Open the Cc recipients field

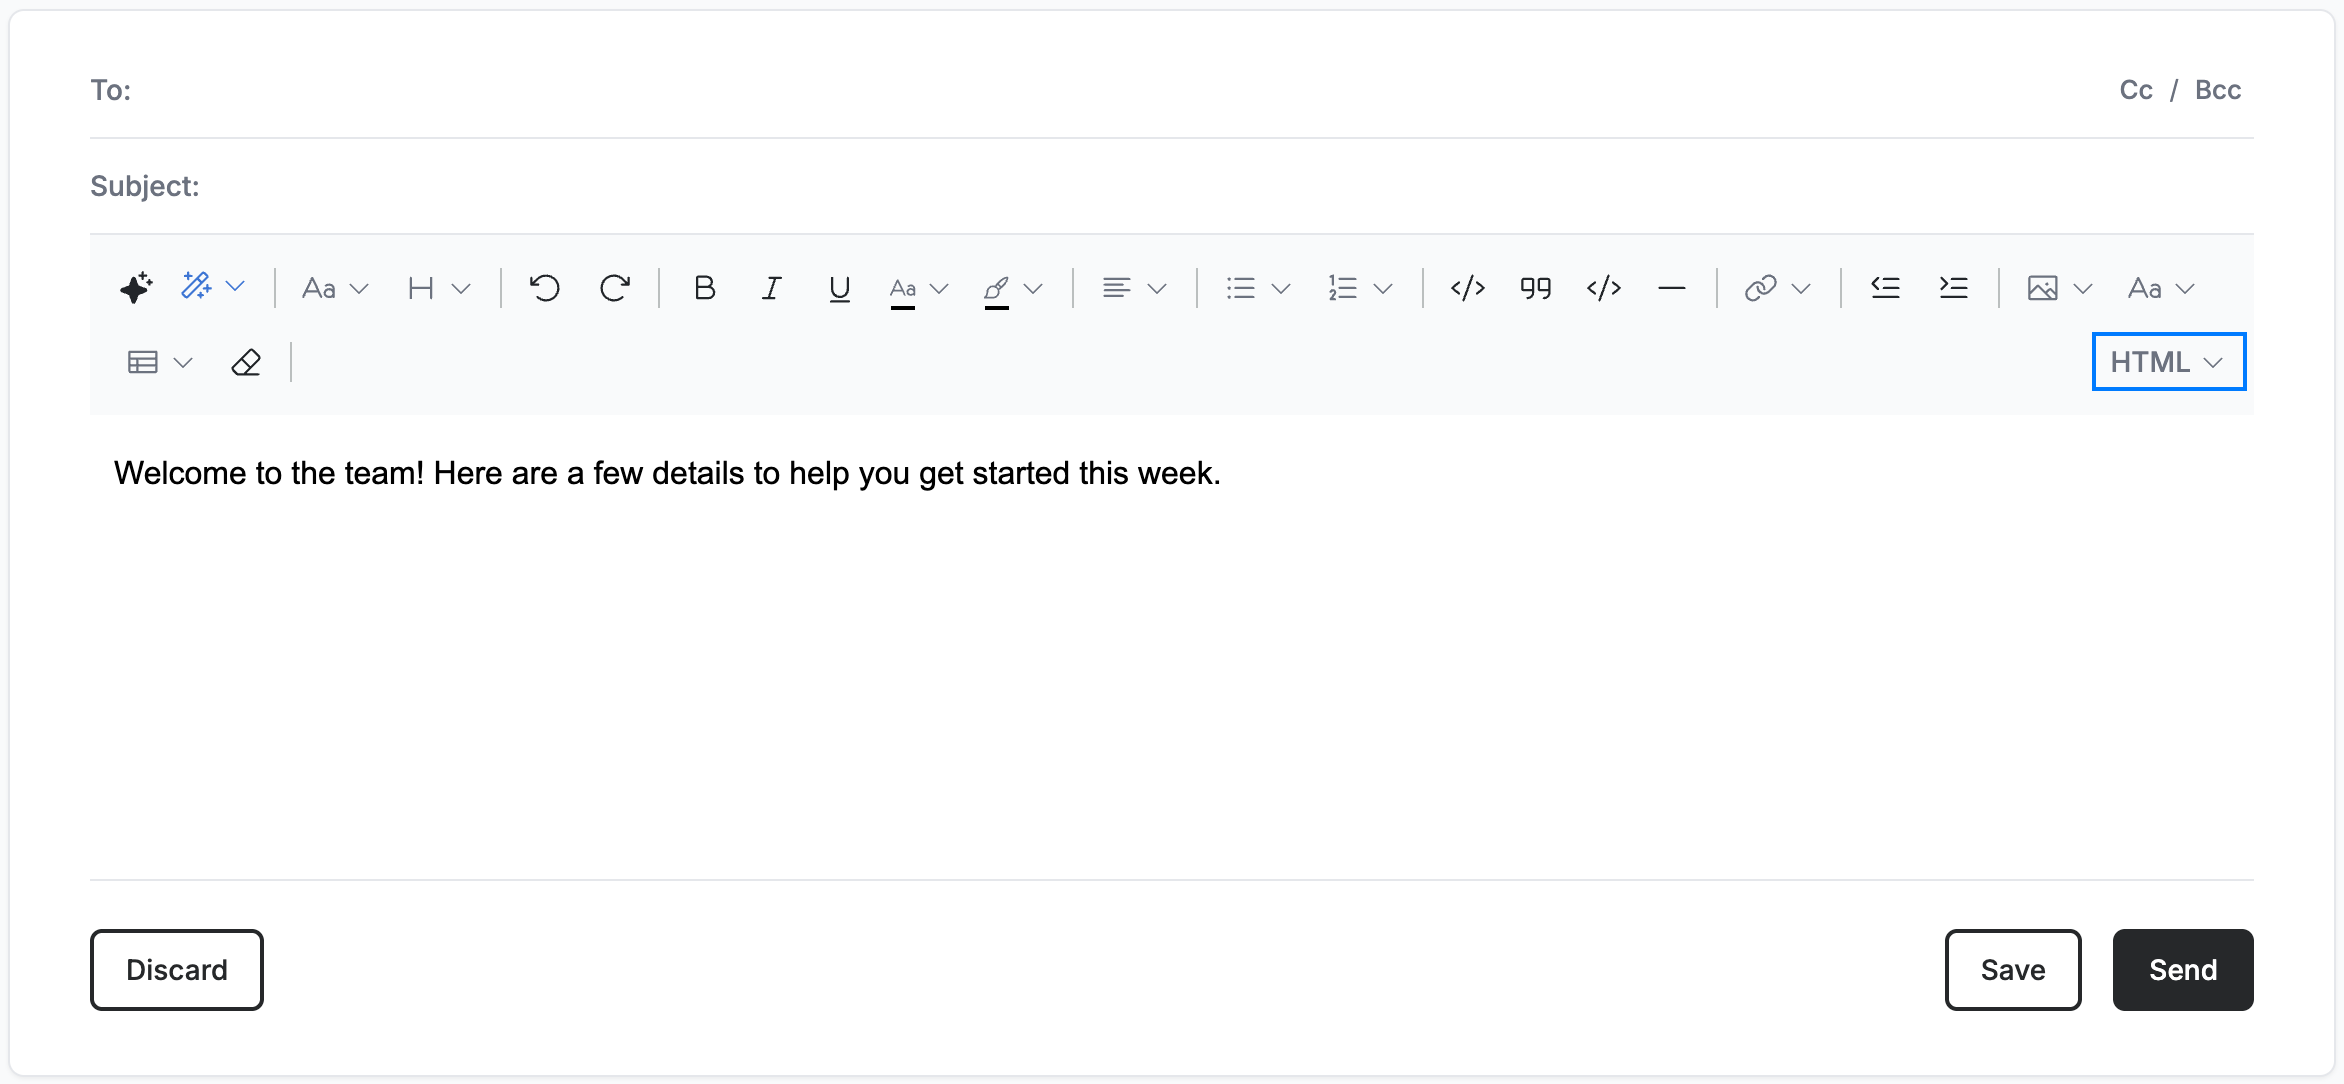[x=2135, y=90]
